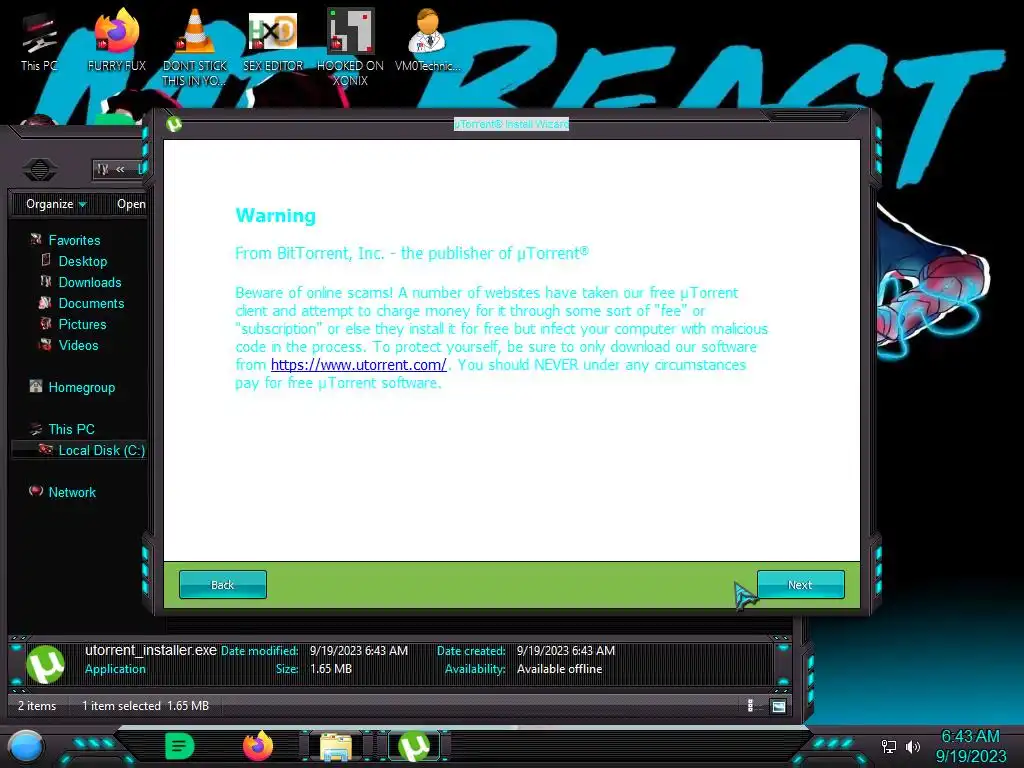Select This PC in navigation pane
This screenshot has width=1024, height=768.
point(71,429)
